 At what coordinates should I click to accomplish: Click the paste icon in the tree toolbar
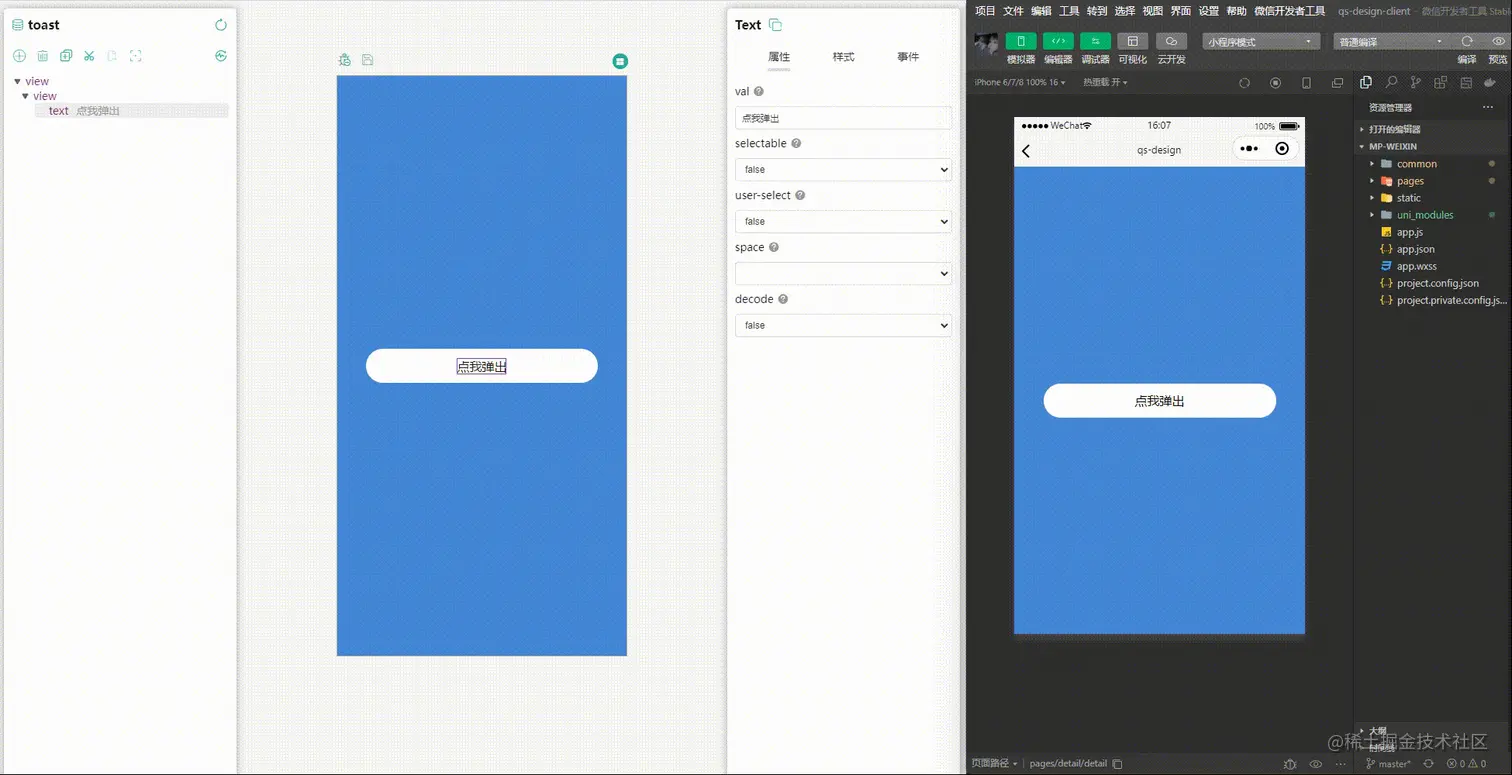click(x=112, y=56)
